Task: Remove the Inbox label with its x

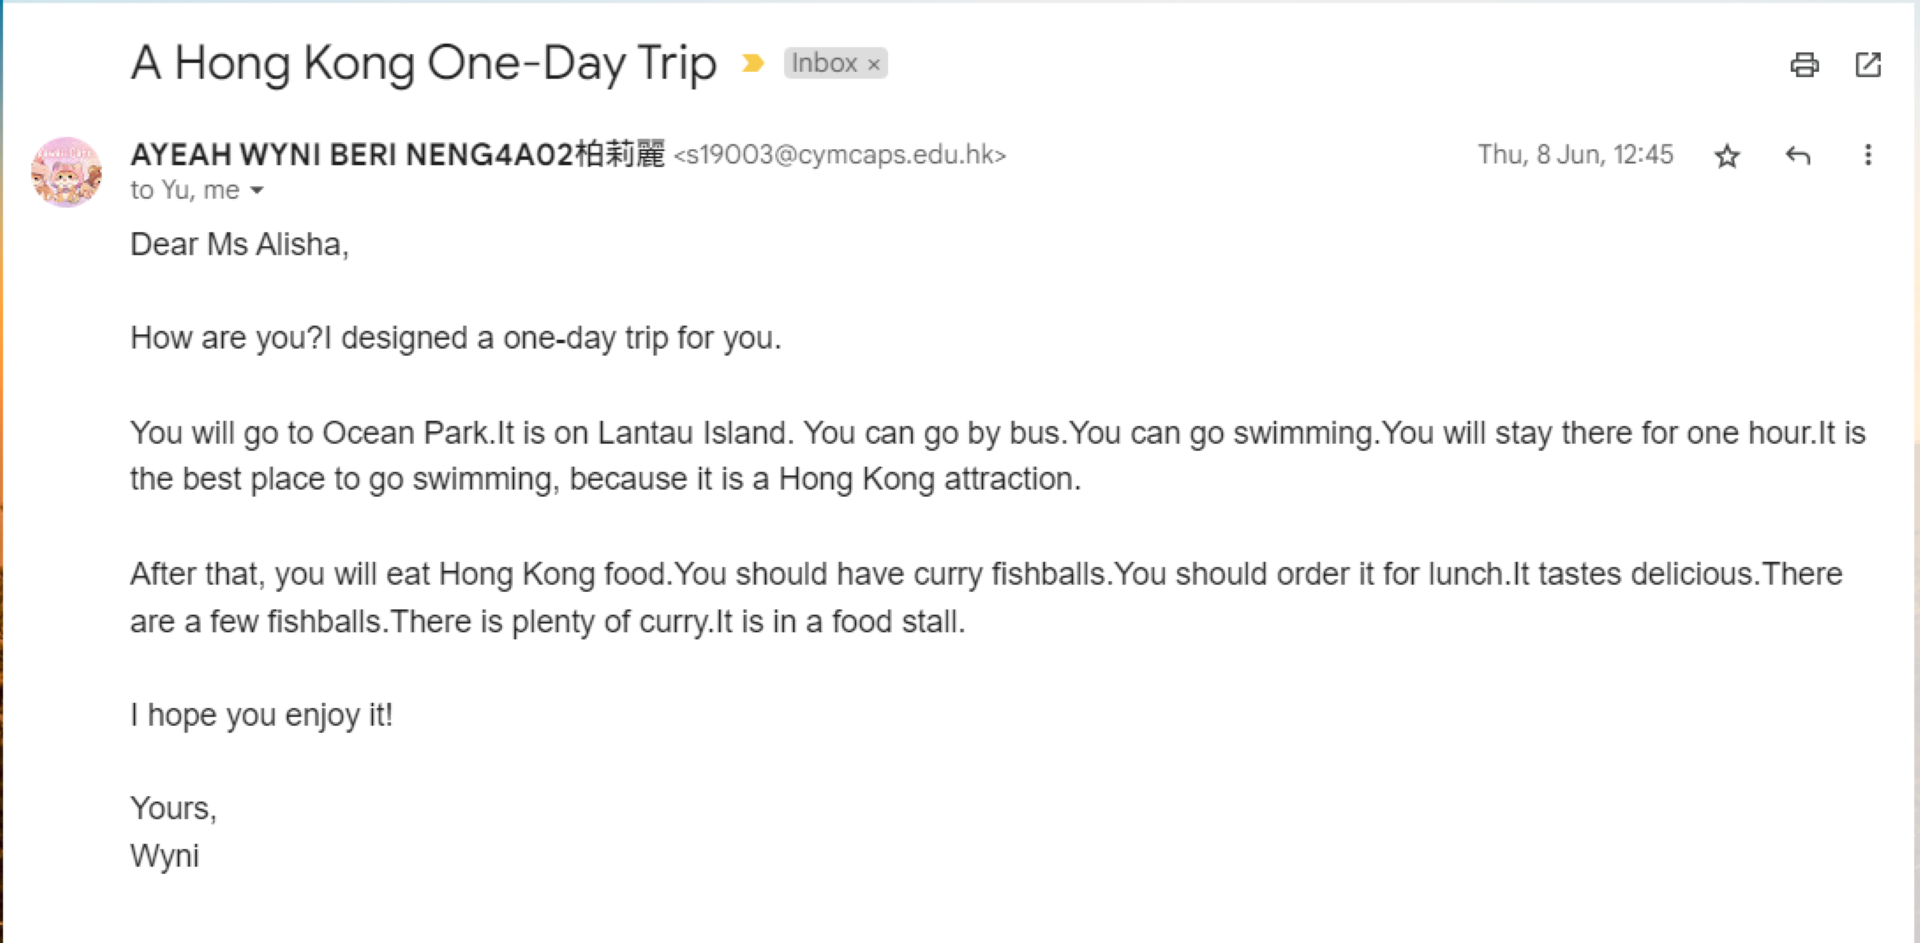Action: 873,64
